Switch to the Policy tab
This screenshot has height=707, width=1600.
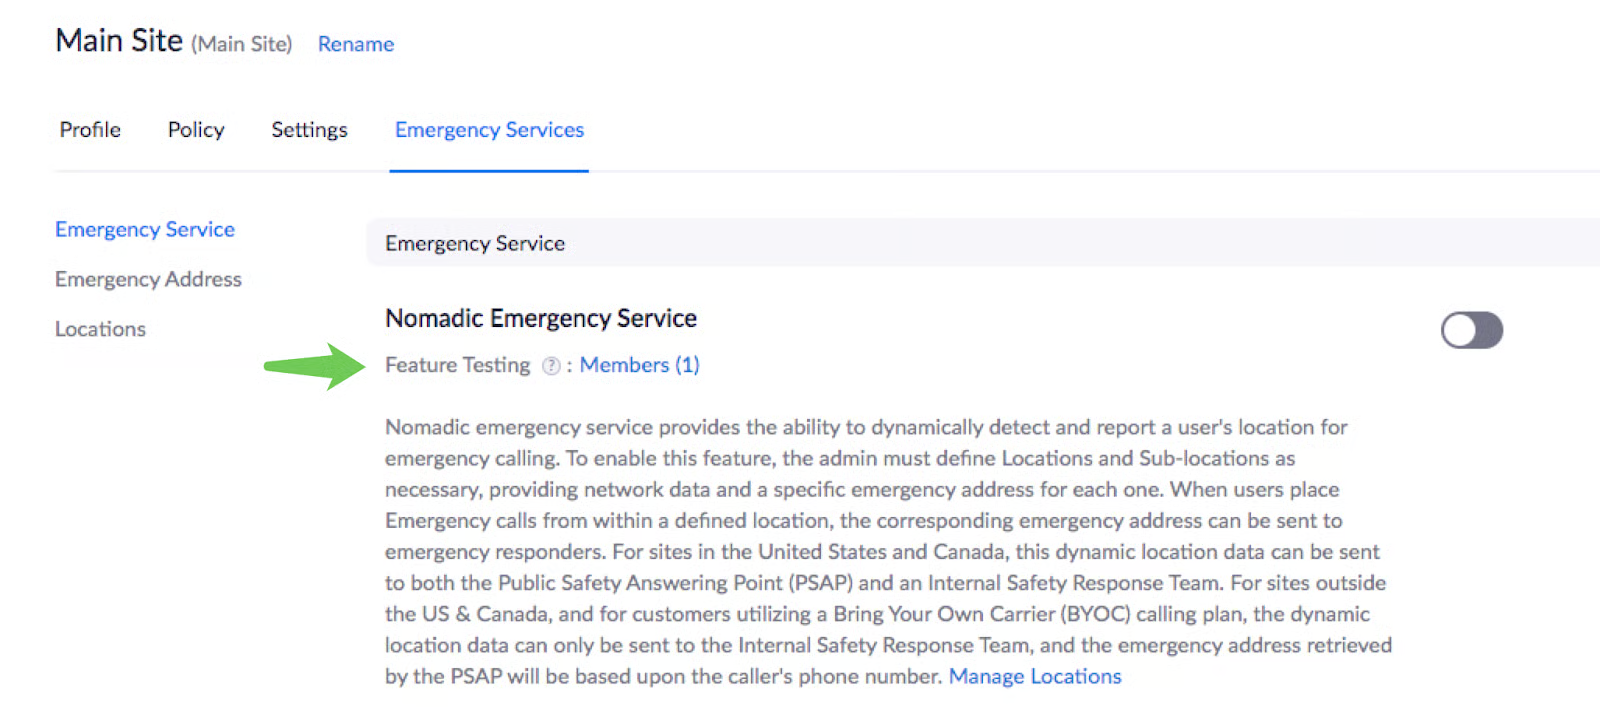(x=196, y=130)
